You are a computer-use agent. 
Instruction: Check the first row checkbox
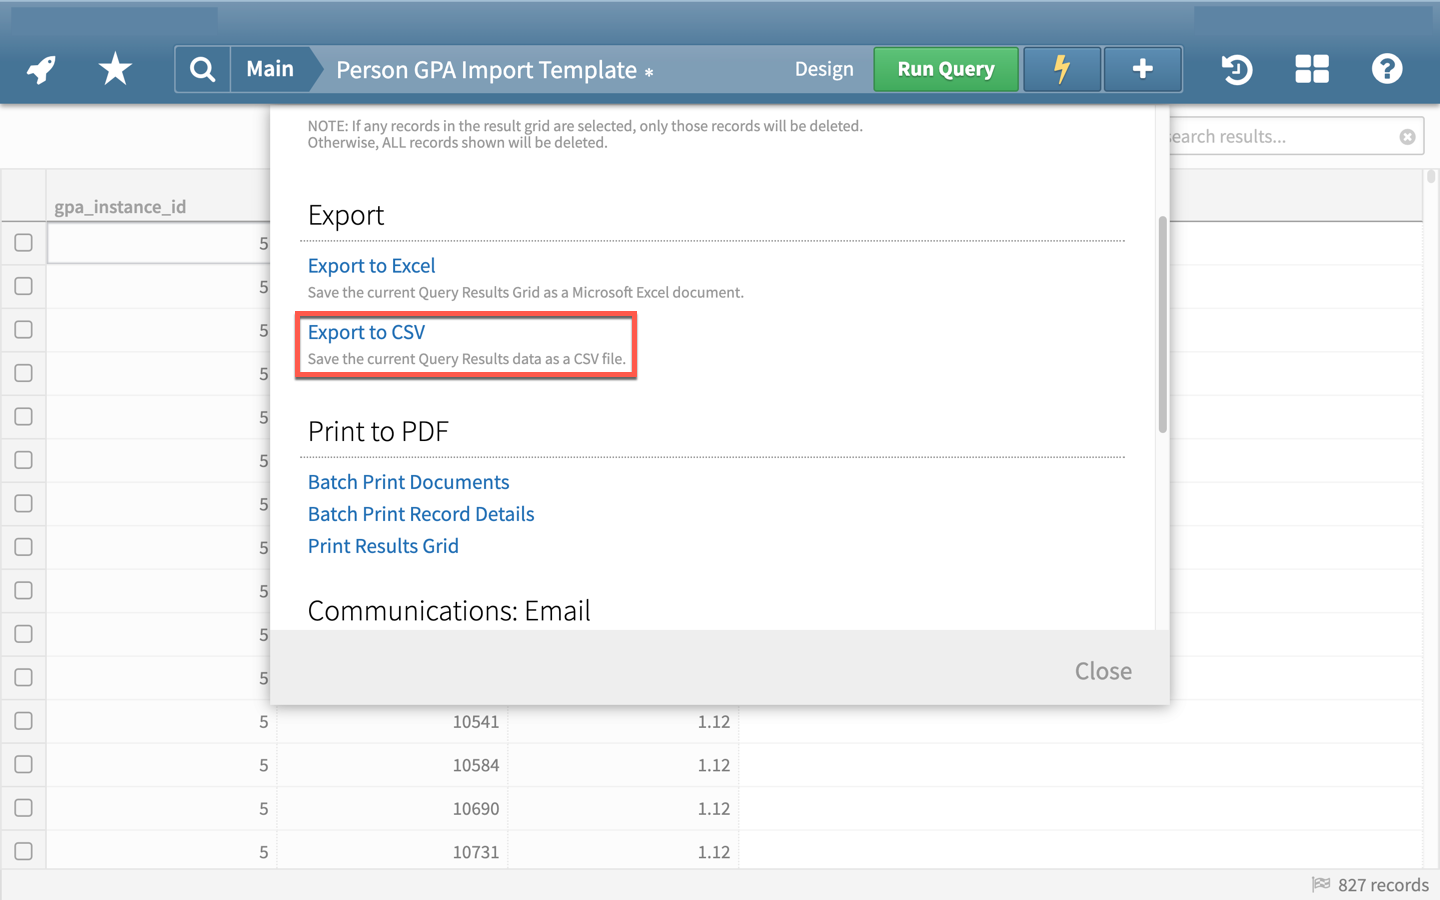[24, 243]
